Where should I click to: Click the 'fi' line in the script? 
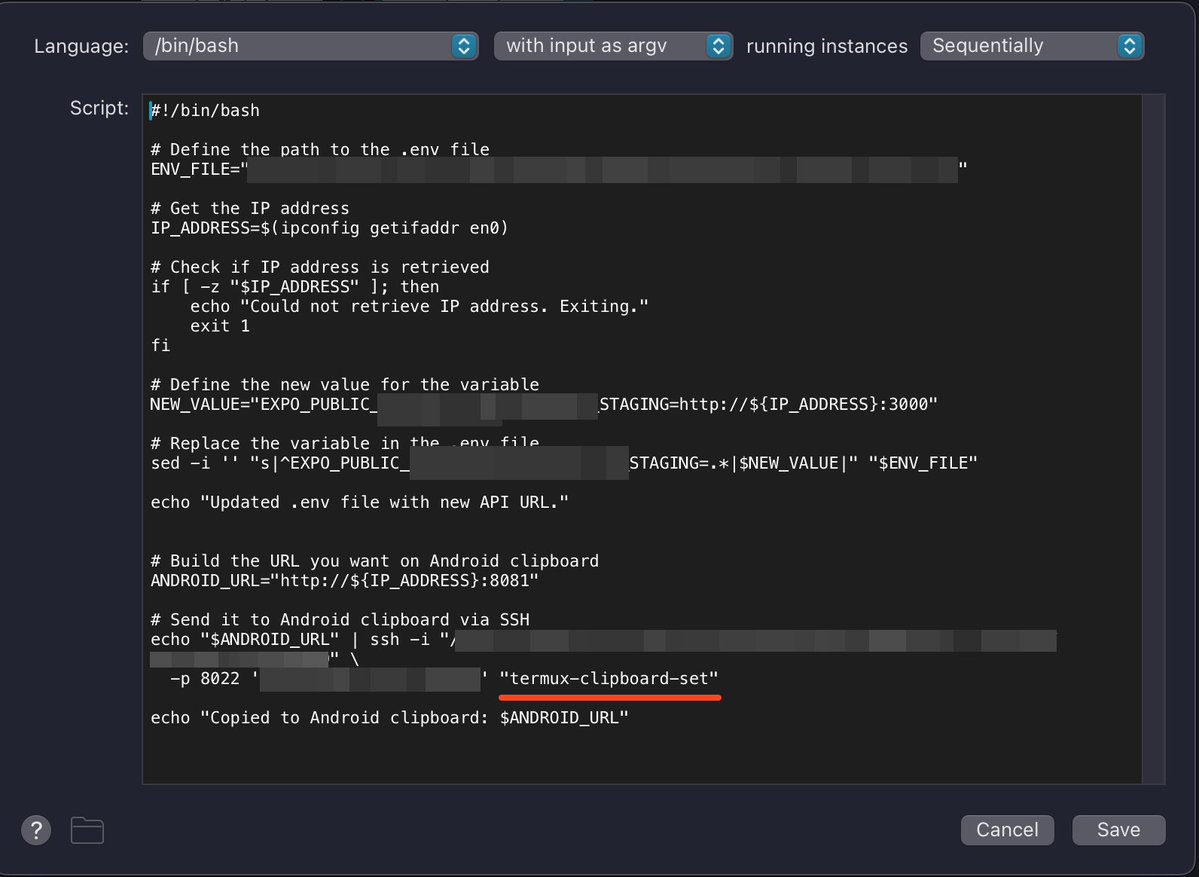click(161, 346)
